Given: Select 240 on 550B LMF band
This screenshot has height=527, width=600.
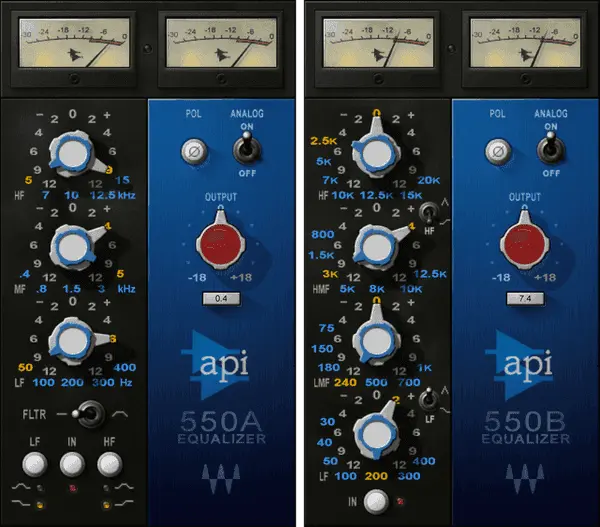Looking at the screenshot, I should point(346,382).
